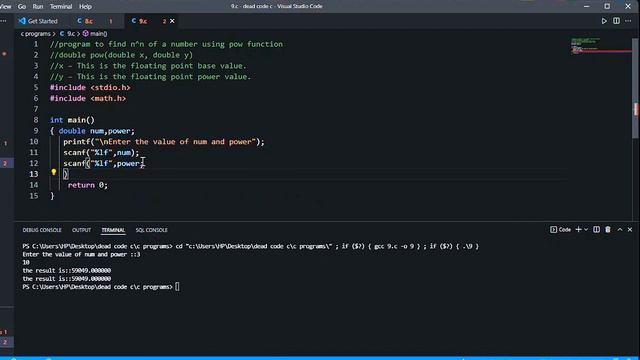
Task: Kill the terminal with the trash icon
Action: point(608,230)
